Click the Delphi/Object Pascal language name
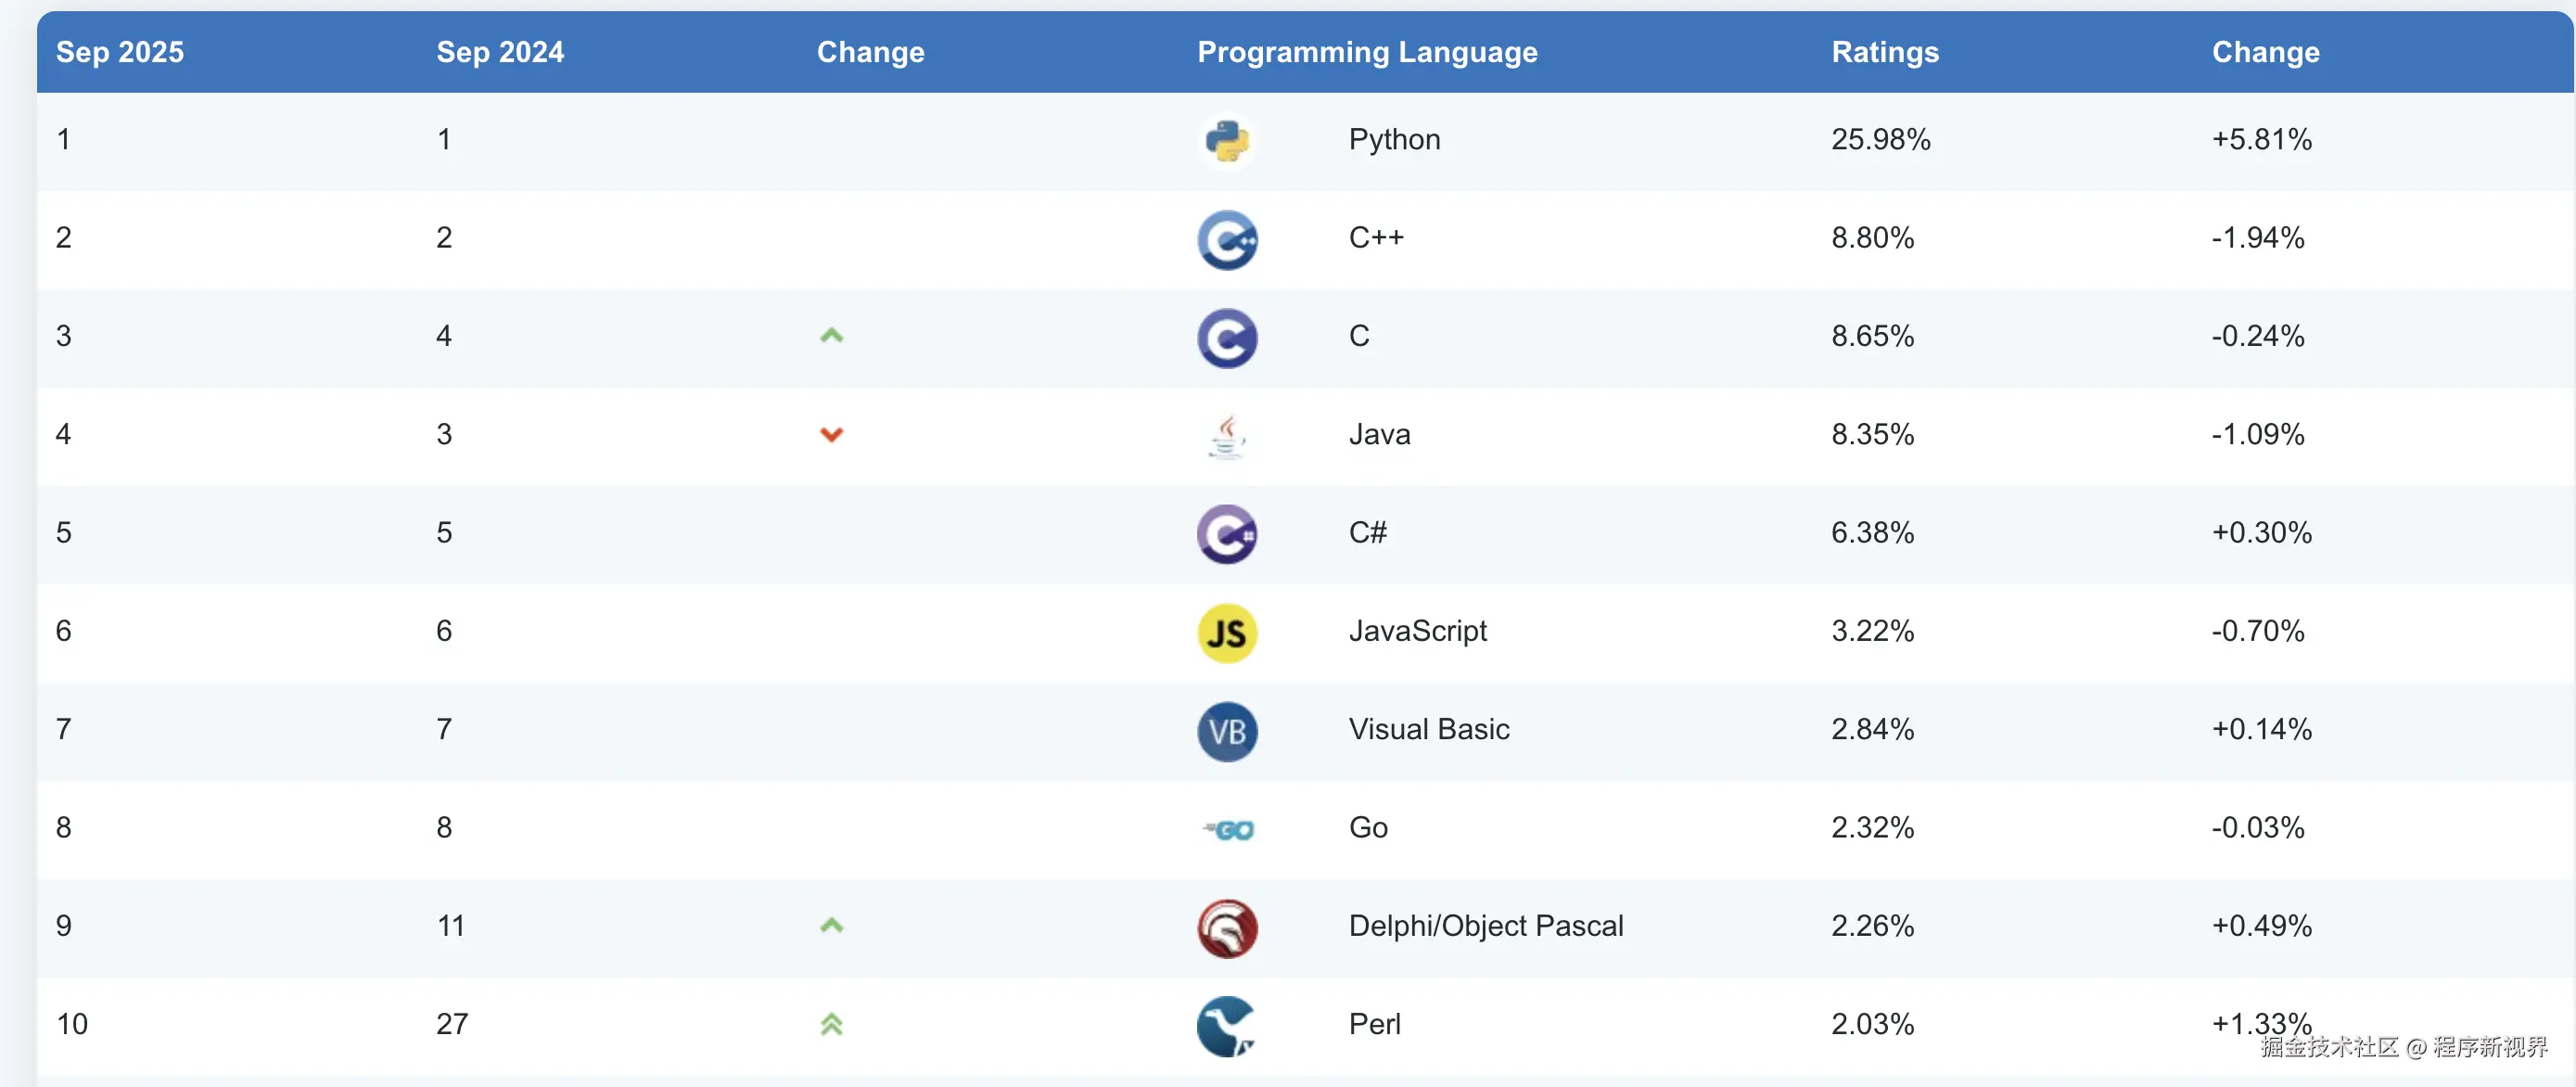Image resolution: width=2576 pixels, height=1087 pixels. click(x=1485, y=926)
